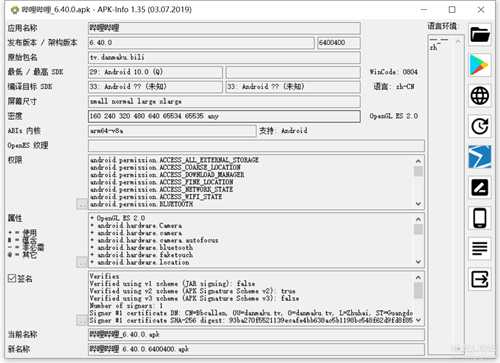Screen dimensions: 500x363
Task: Click up arrow of signature scrollbar
Action: click(x=418, y=277)
